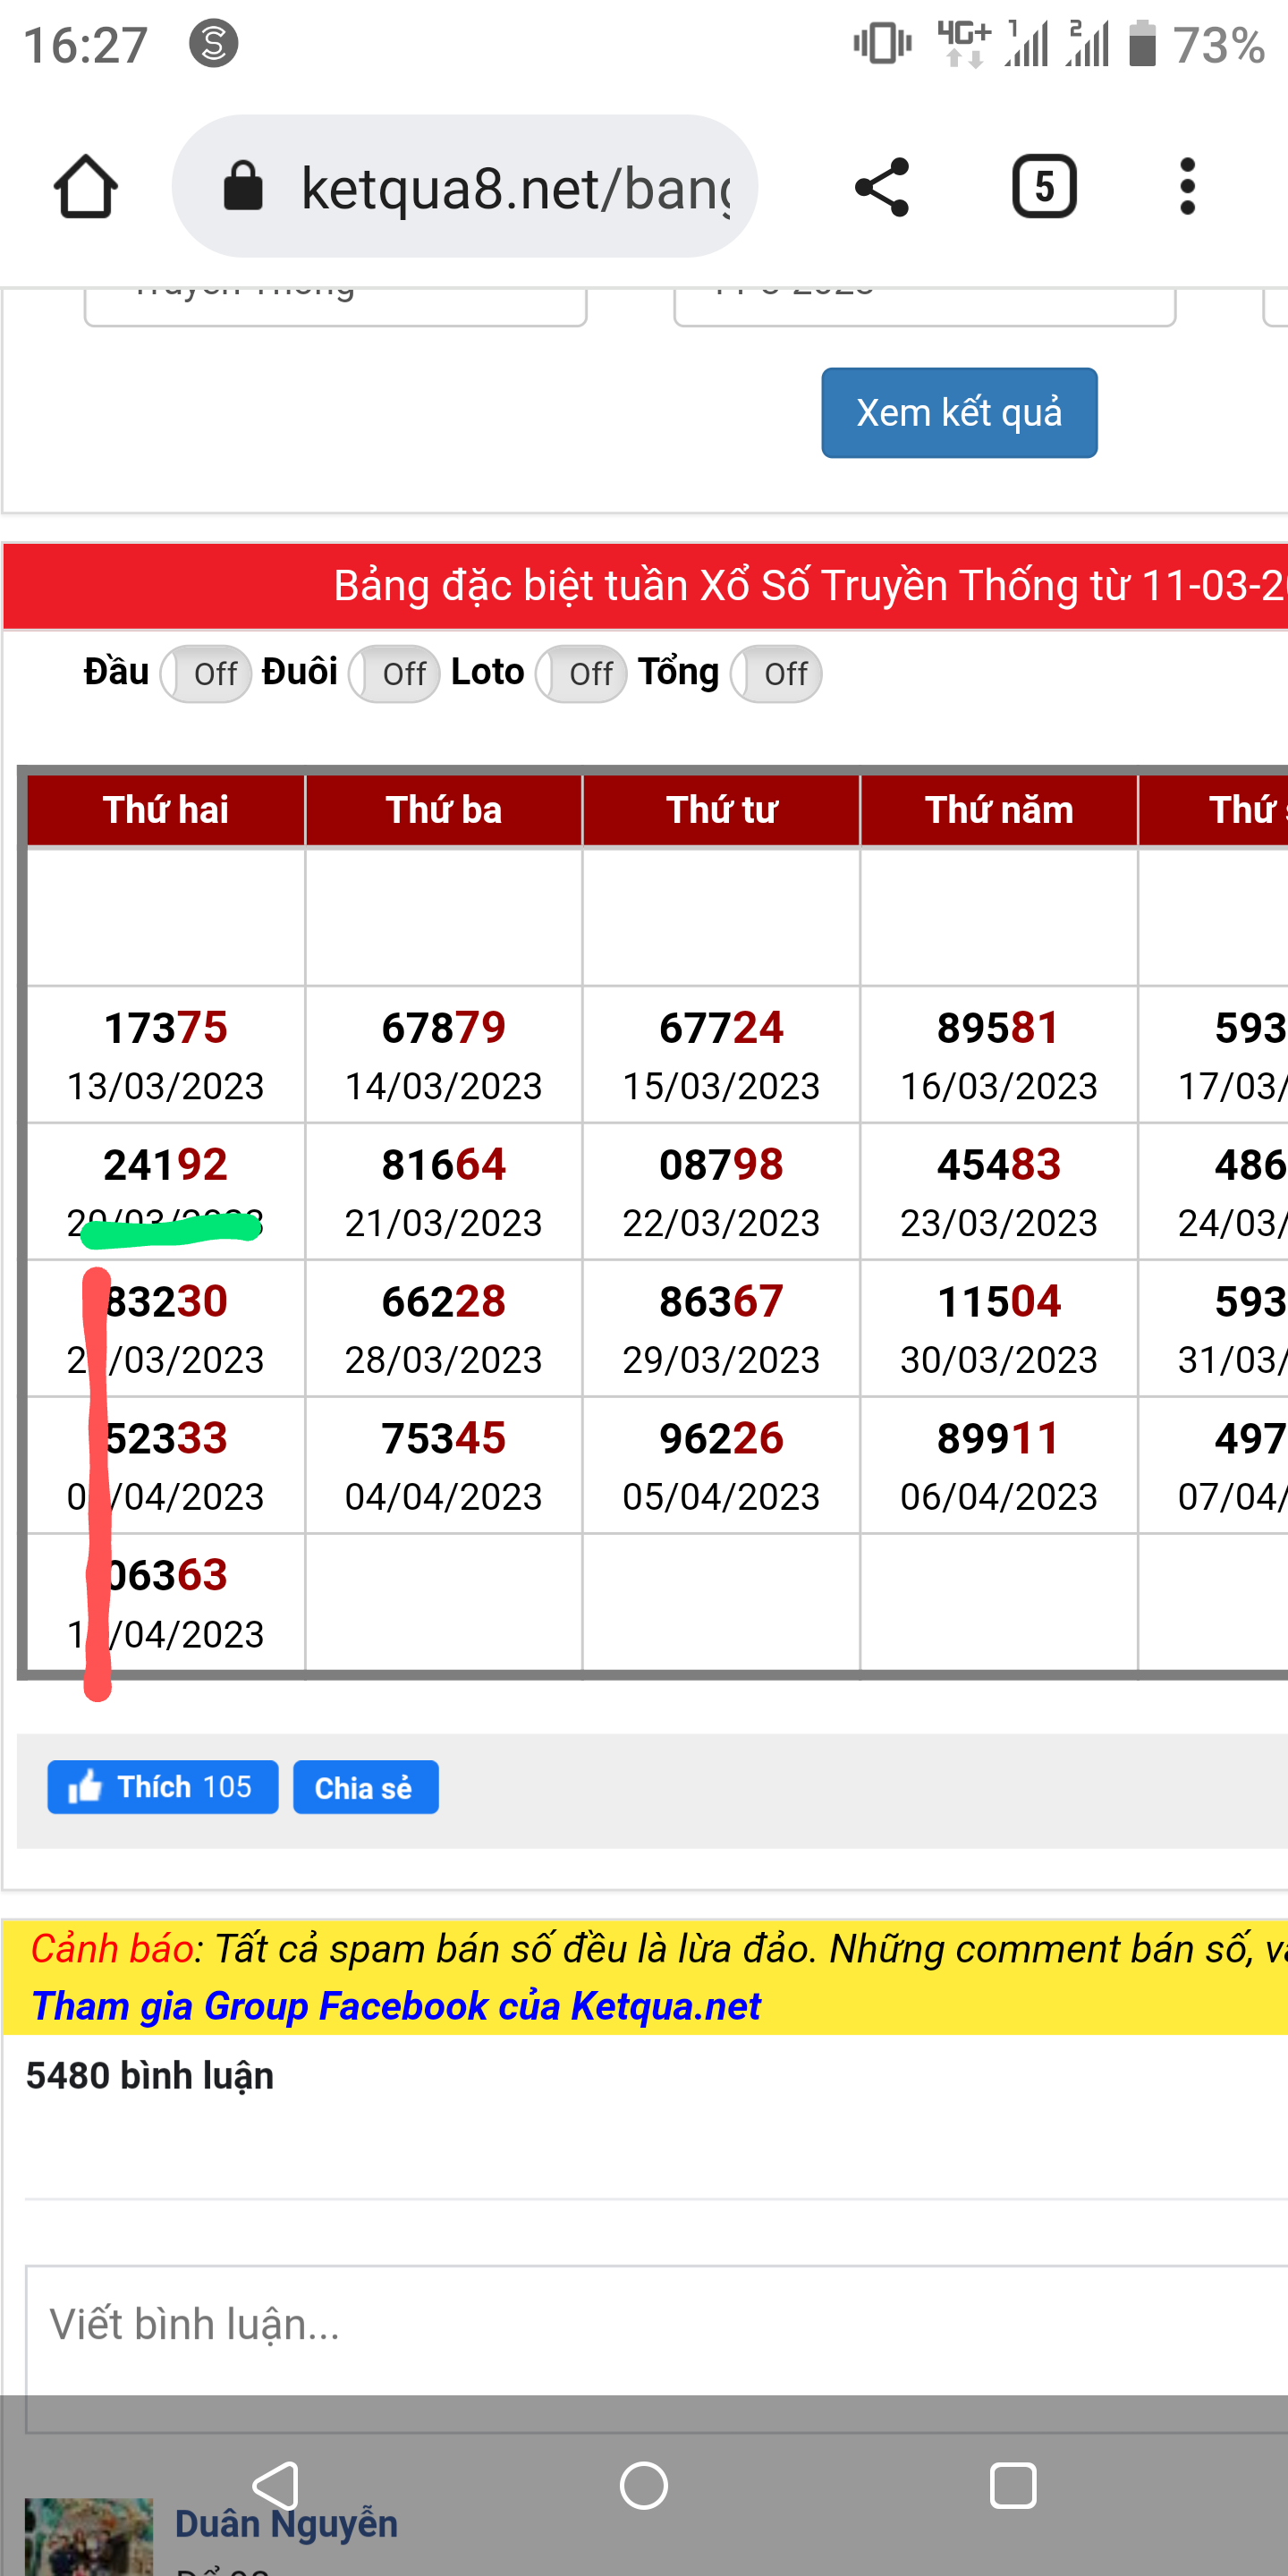
Task: Select result 75345 on 04/04/2023
Action: click(x=444, y=1439)
